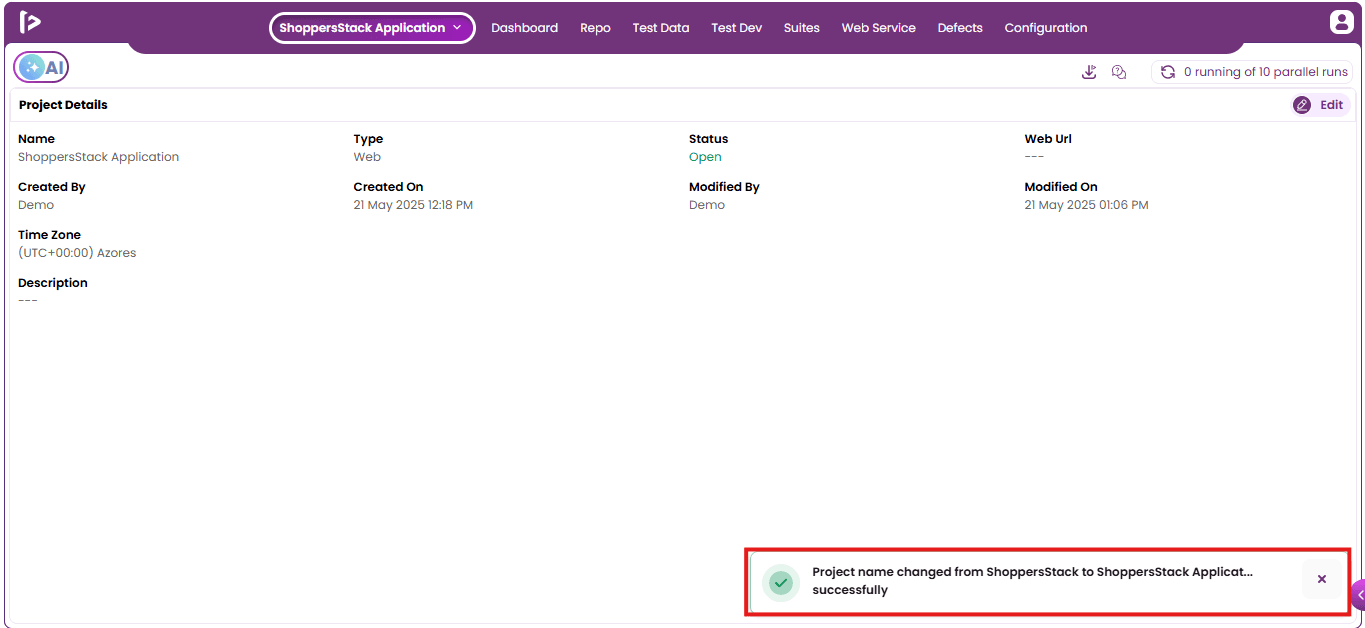Click the time zone value (UTC+00:00) Azores
This screenshot has width=1365, height=628.
pyautogui.click(x=77, y=253)
